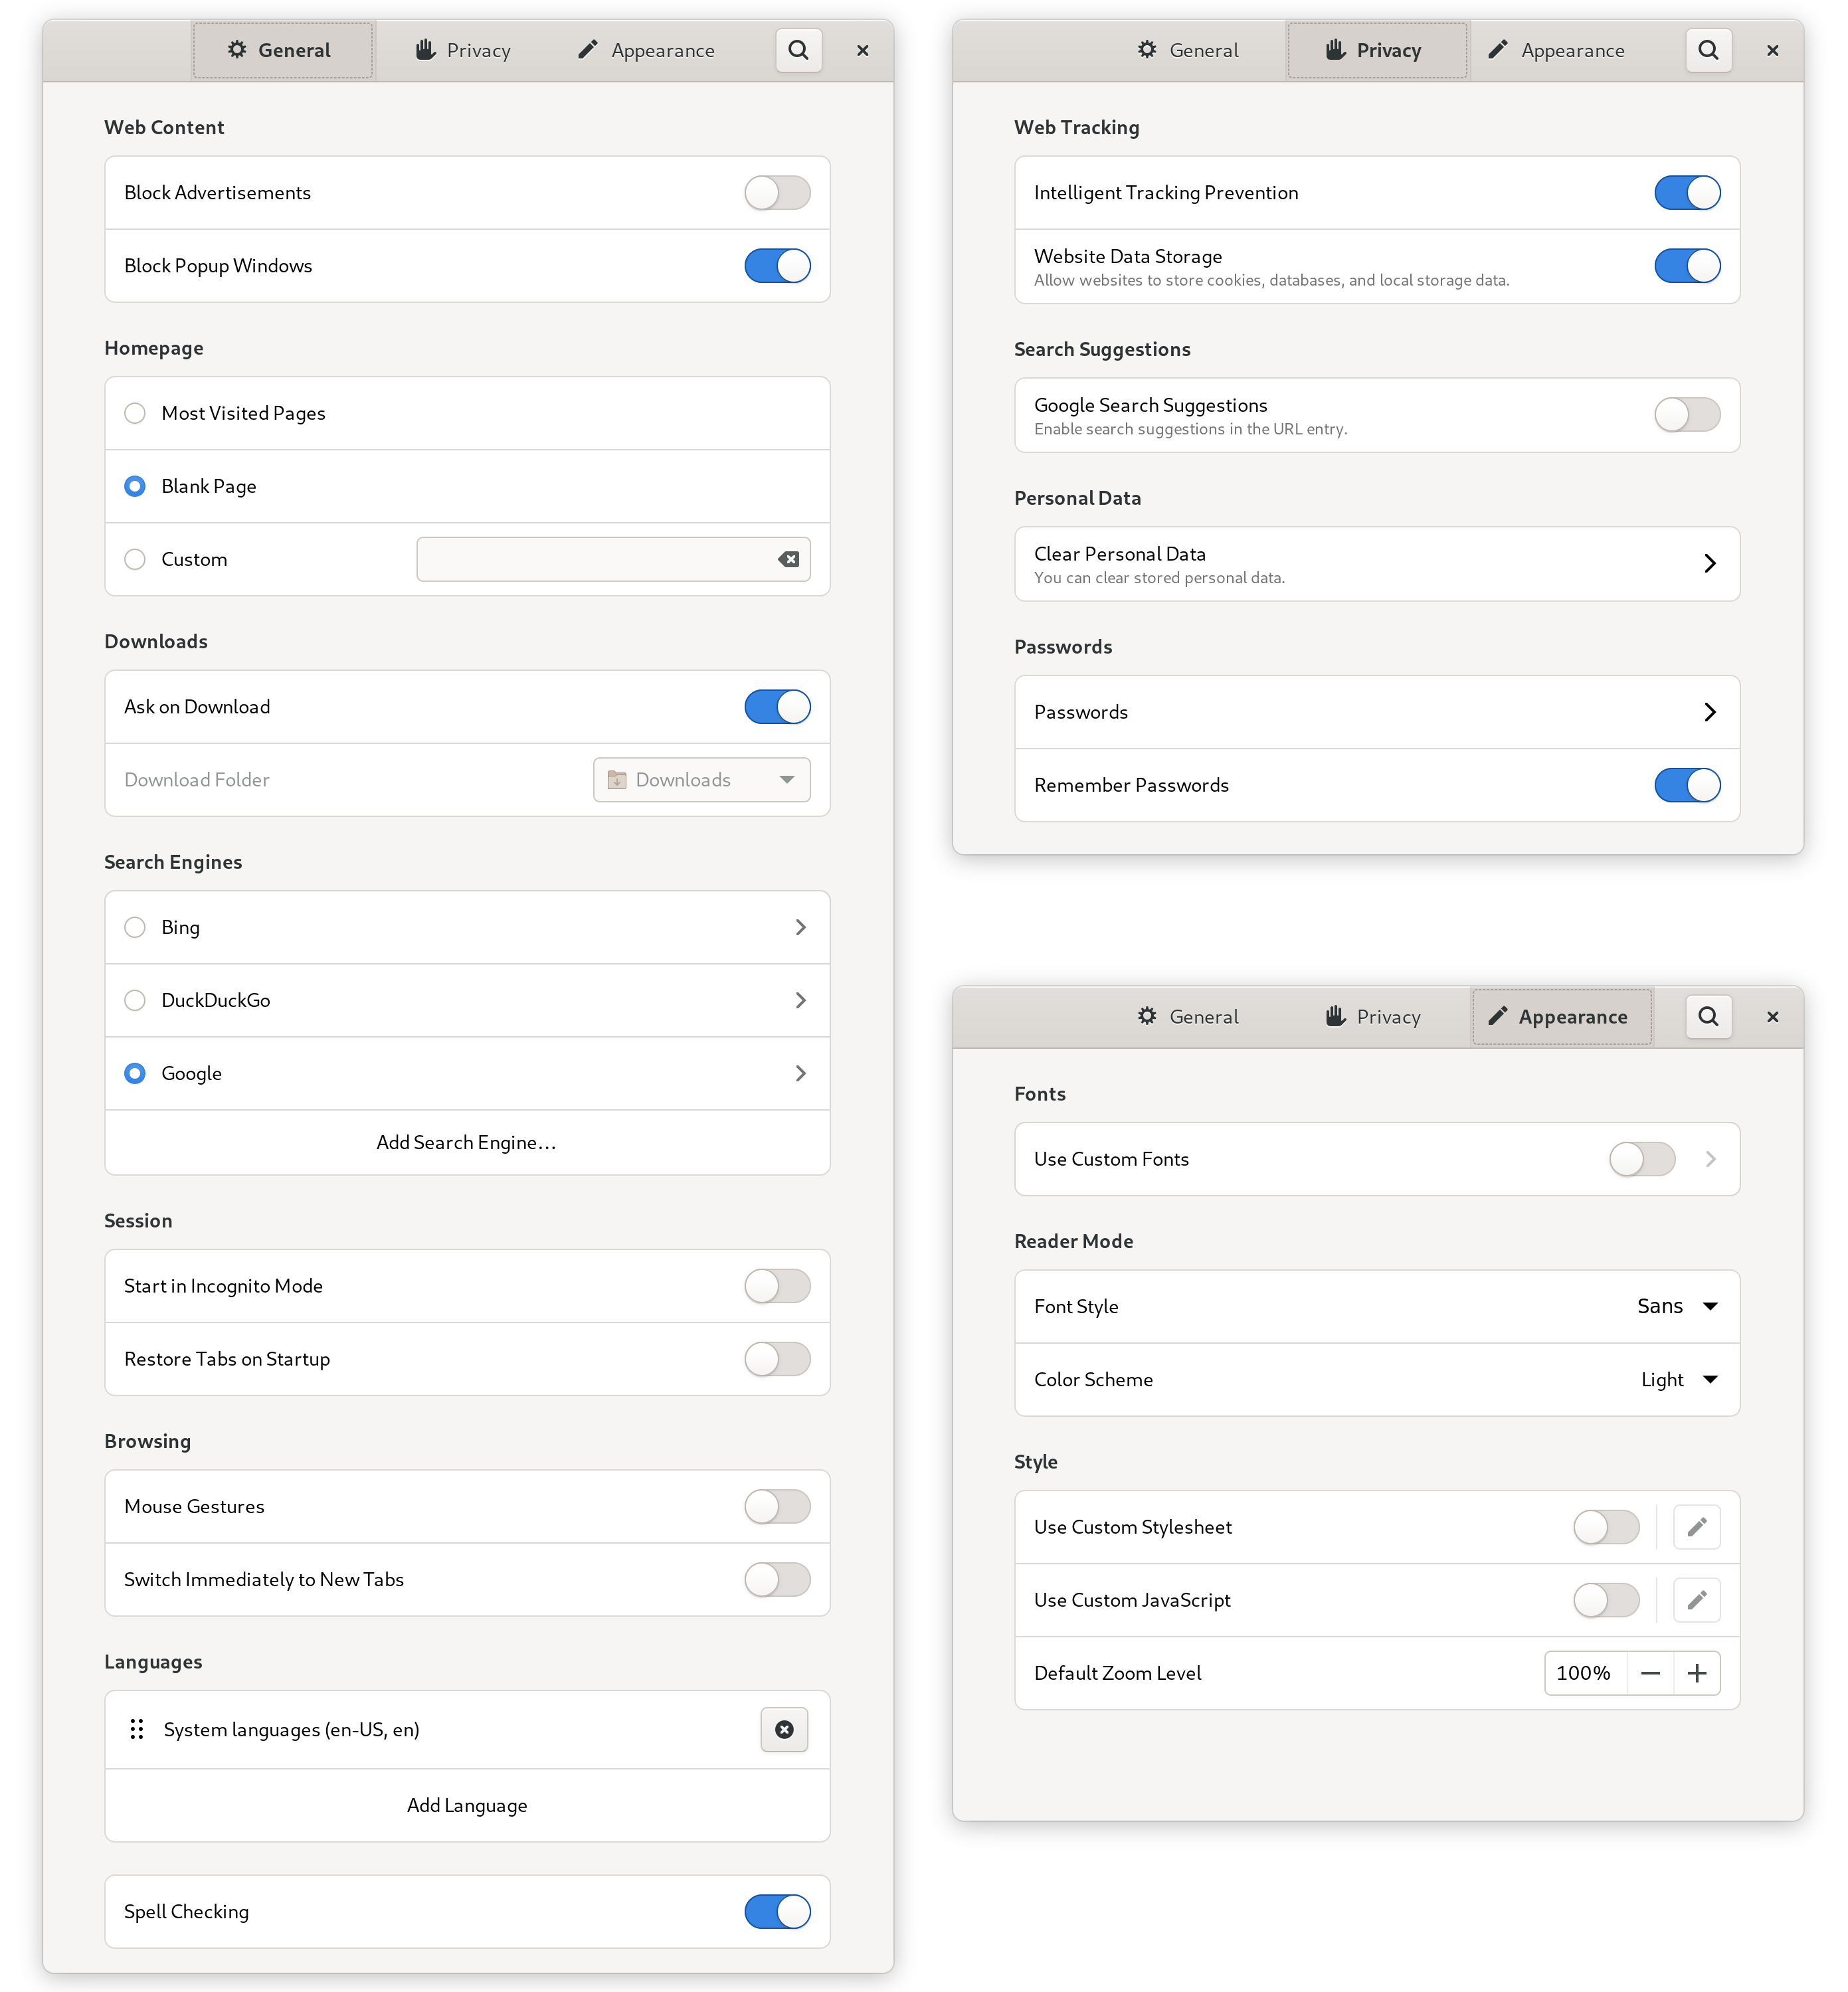This screenshot has width=1848, height=1992.
Task: Clear the Custom homepage field with backspace icon
Action: 788,559
